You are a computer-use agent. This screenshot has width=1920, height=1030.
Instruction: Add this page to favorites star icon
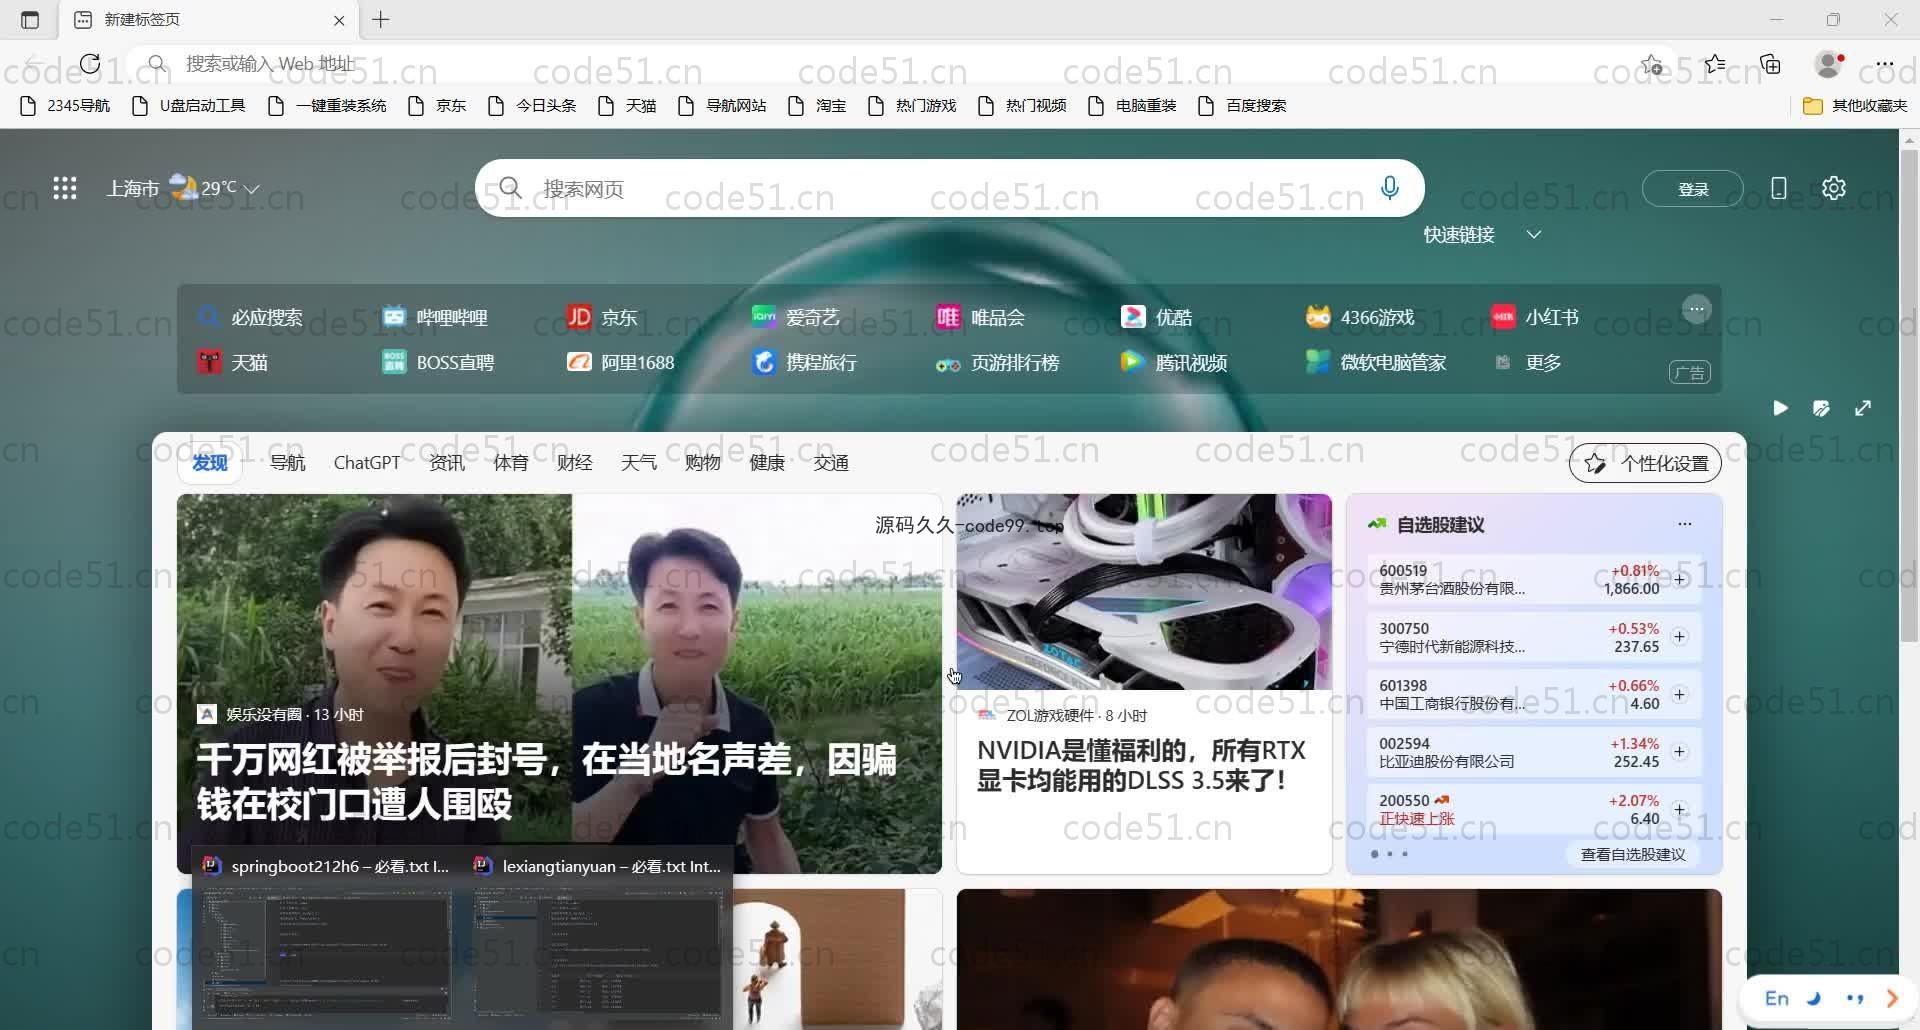click(1652, 65)
